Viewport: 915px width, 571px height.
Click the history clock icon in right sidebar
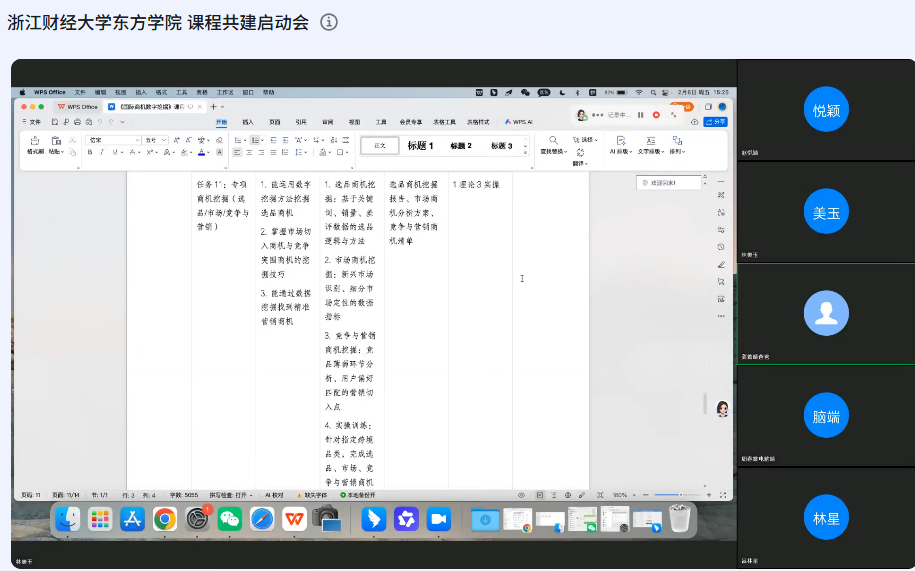coord(720,247)
